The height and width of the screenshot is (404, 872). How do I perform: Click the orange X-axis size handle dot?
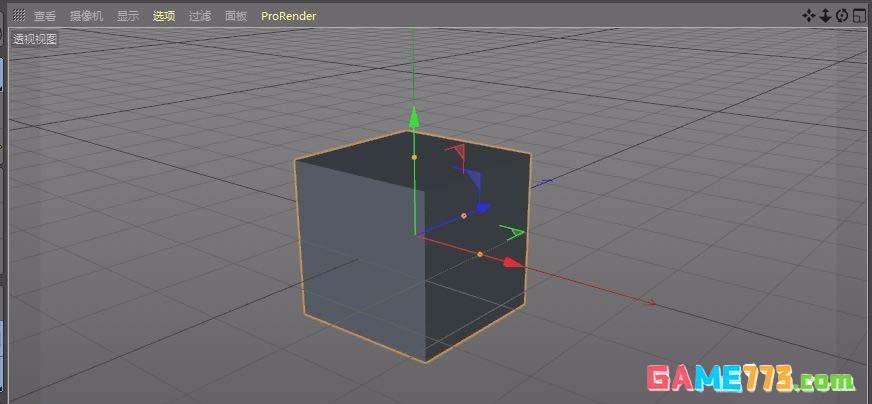coord(480,254)
